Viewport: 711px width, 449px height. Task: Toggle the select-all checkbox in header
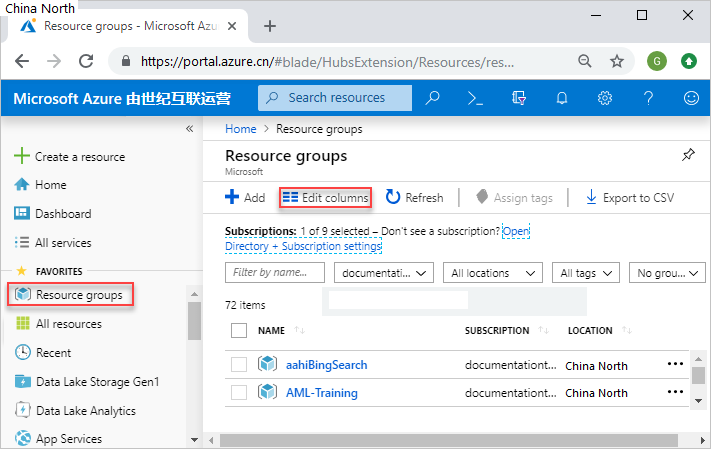239,331
